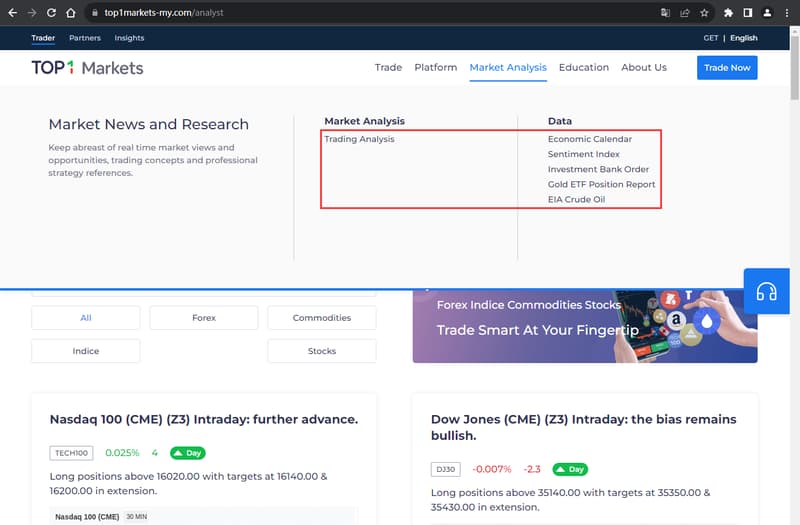Bookmark this page with star icon
Screen dimensions: 800x525
click(x=704, y=13)
